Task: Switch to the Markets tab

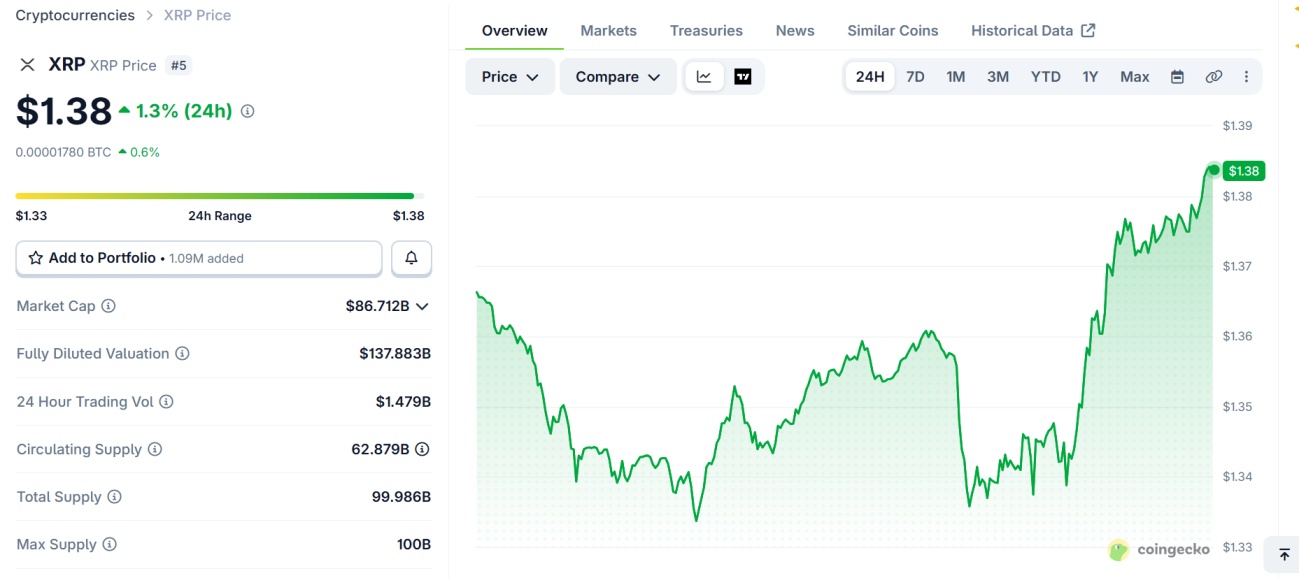Action: (x=608, y=31)
